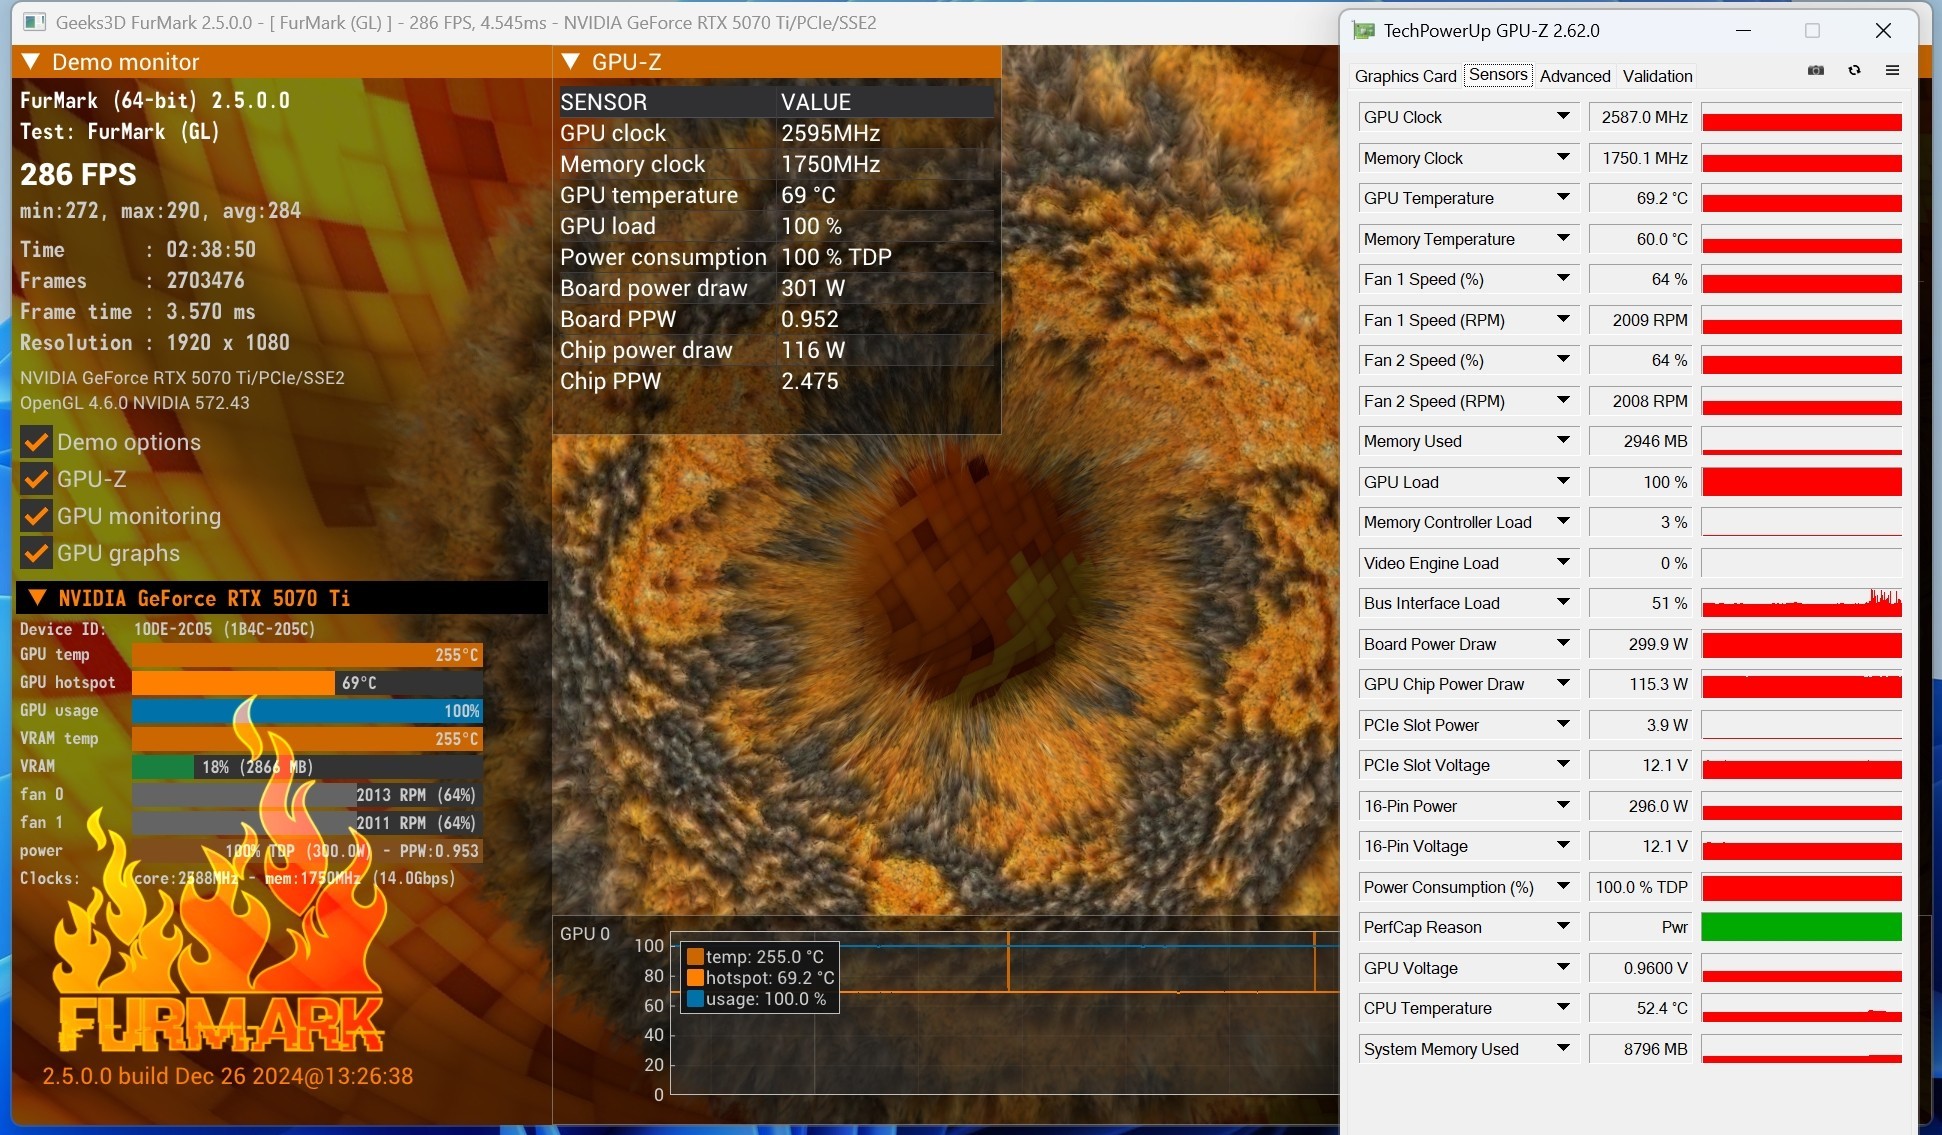Open the Power Consumption (%) dropdown
The image size is (1942, 1135).
(1563, 887)
